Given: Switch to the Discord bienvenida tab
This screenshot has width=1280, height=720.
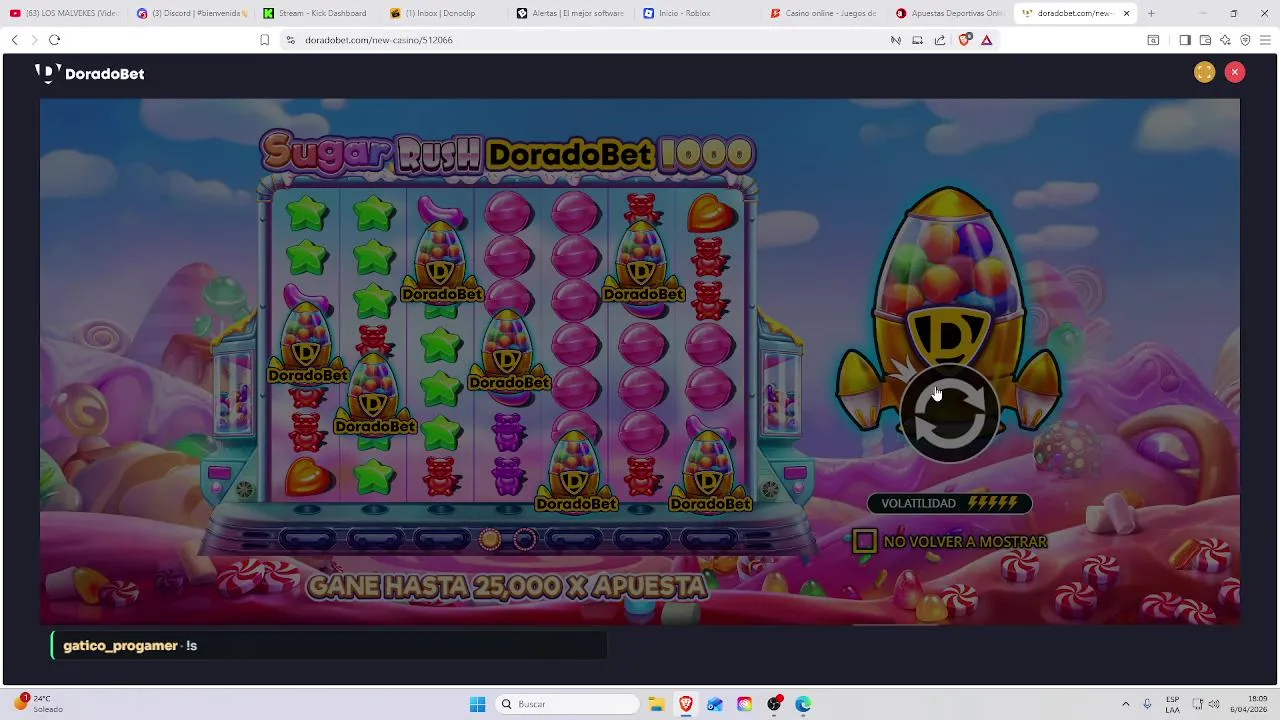Looking at the screenshot, I should pos(192,13).
